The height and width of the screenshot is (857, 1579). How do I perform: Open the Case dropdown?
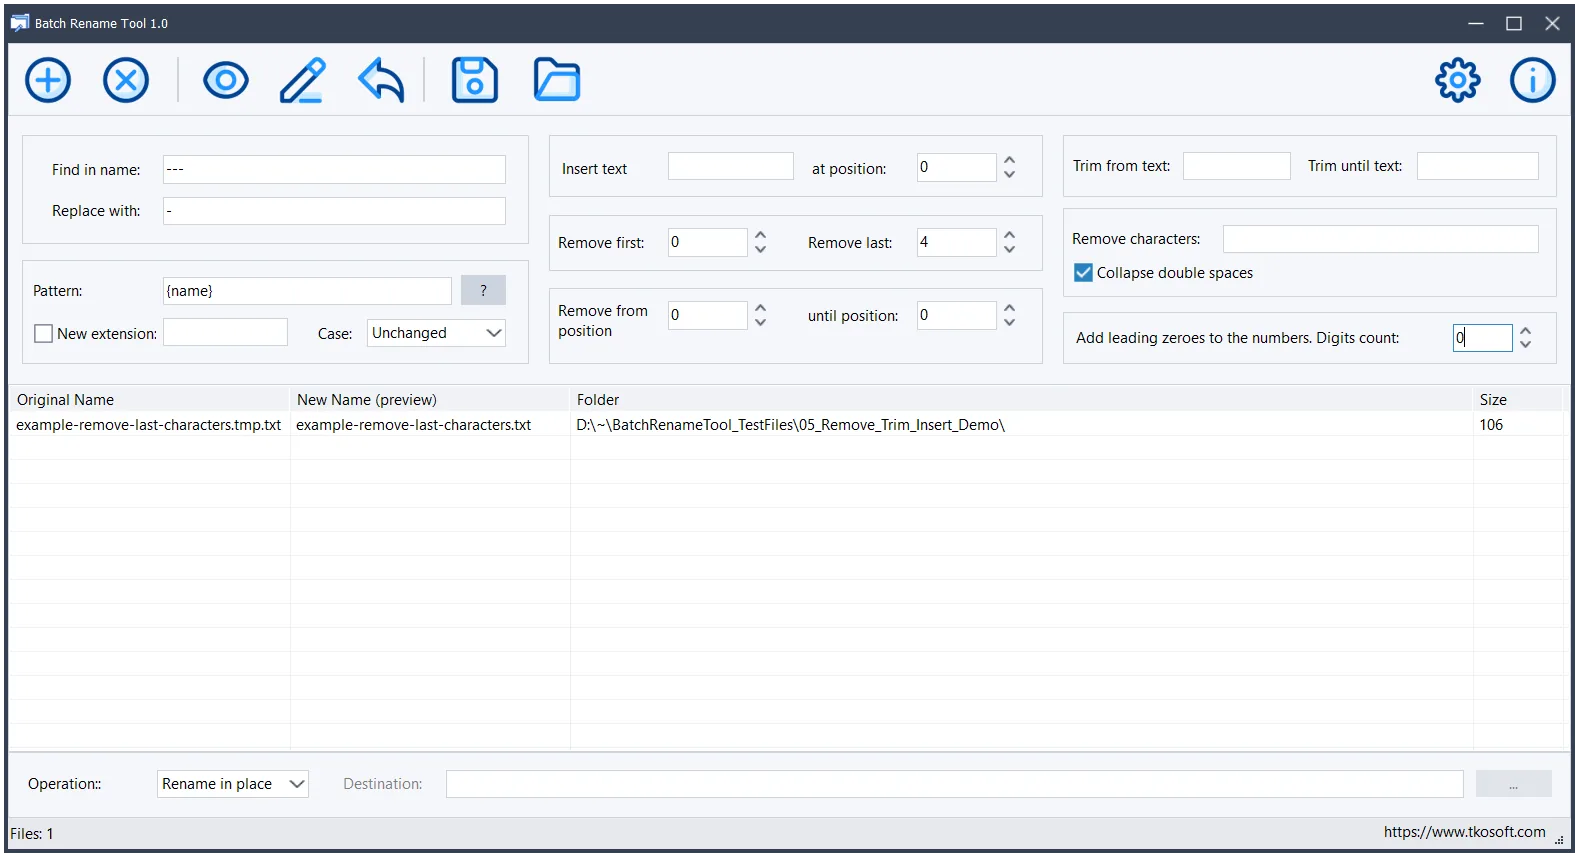[x=437, y=333]
